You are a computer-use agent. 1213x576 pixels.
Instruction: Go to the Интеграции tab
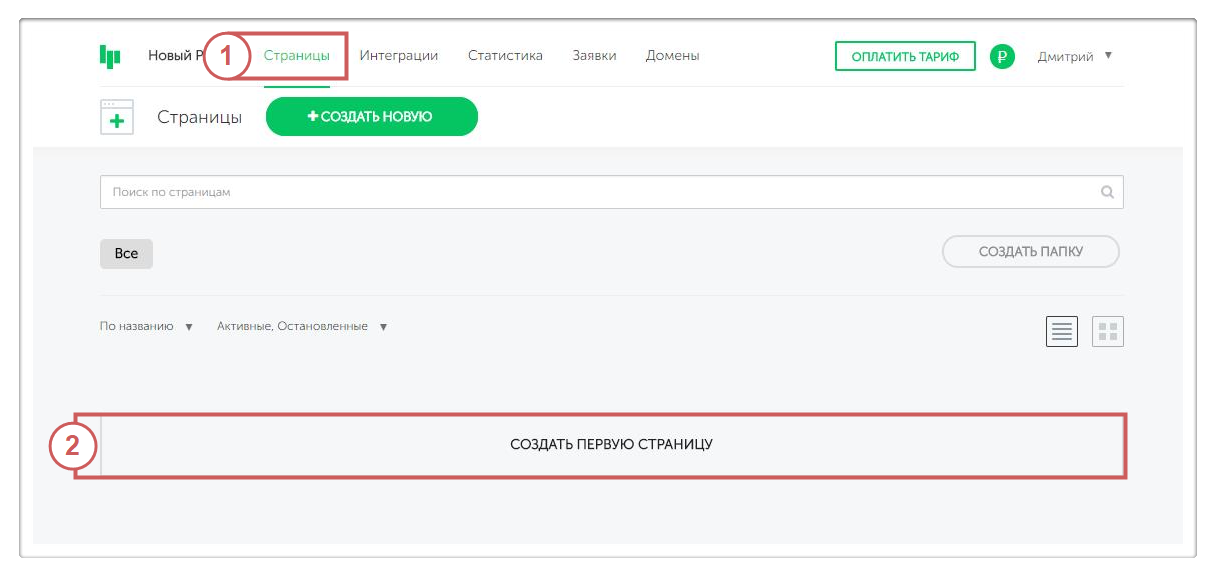[399, 56]
